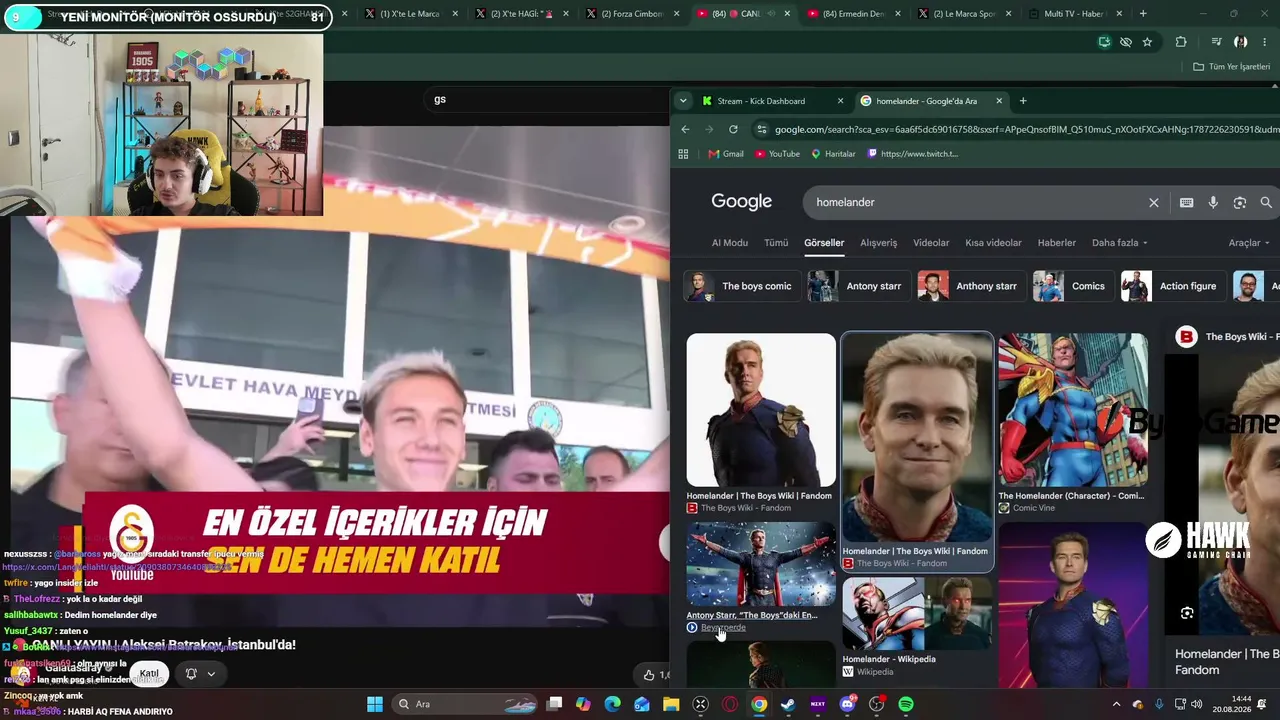Open new tab in the back browser window

1143,14
